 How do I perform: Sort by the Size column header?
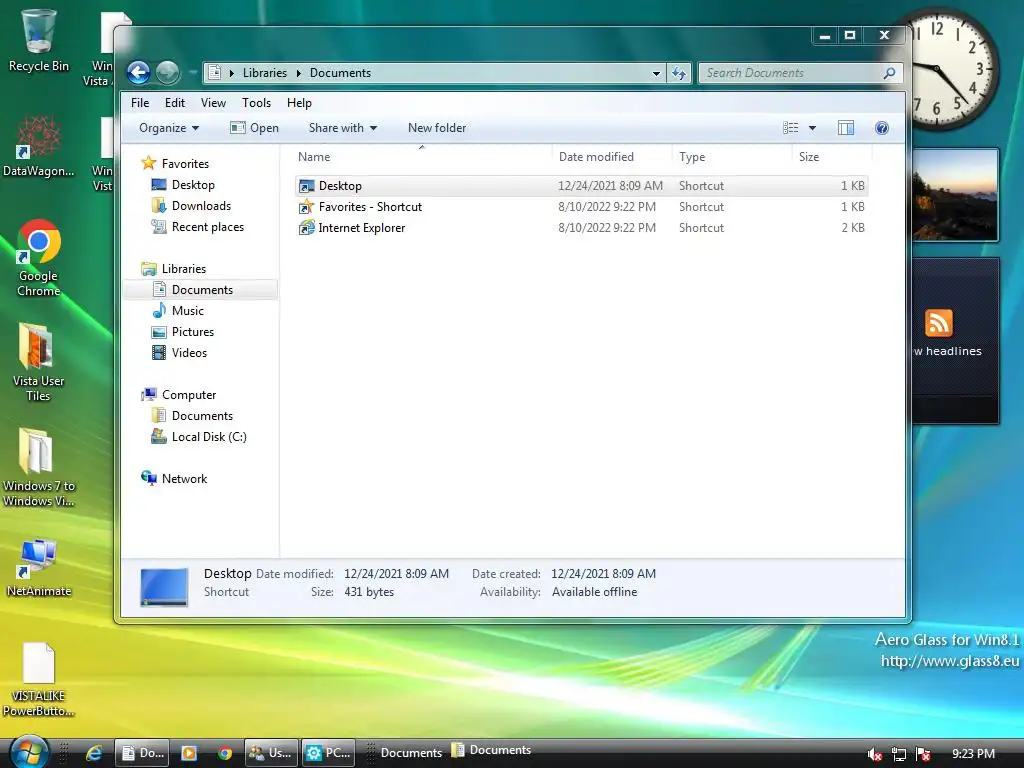832,157
